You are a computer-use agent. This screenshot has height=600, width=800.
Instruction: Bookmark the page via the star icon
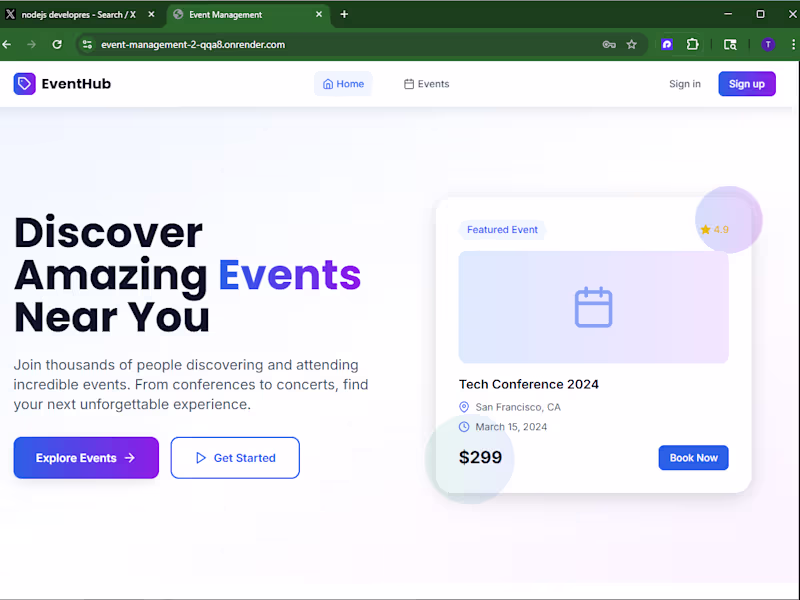(631, 44)
